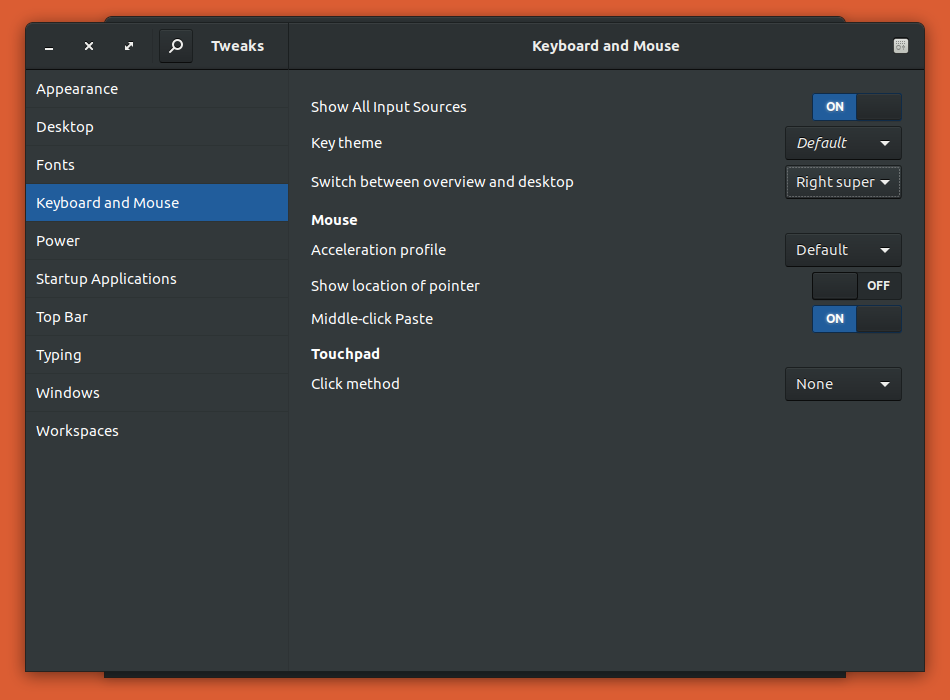The height and width of the screenshot is (700, 950).
Task: Switch to the Top Bar settings
Action: tap(157, 317)
